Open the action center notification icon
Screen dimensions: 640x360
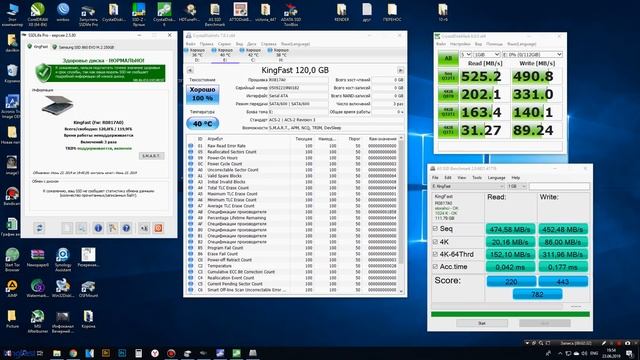click(629, 353)
